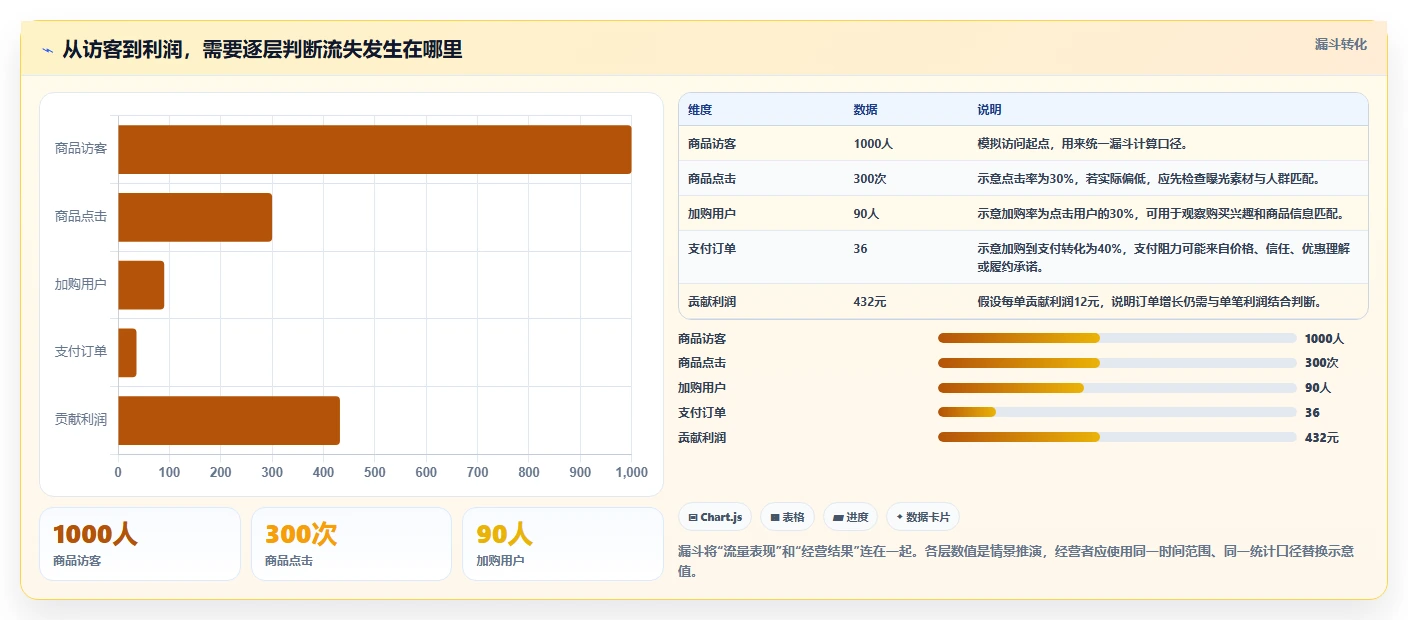The width and height of the screenshot is (1408, 620).
Task: Click the 加购用户 cell in the table's 维度 column
Action: pos(712,214)
